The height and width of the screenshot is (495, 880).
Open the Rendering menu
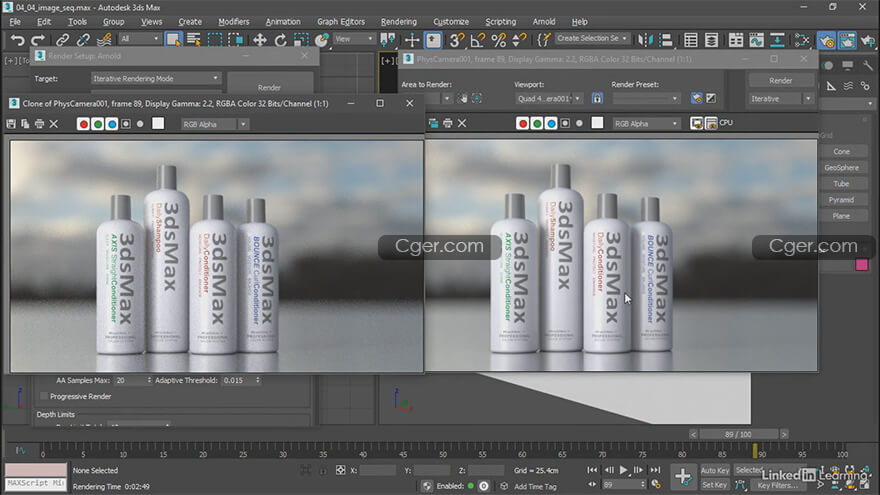[398, 21]
